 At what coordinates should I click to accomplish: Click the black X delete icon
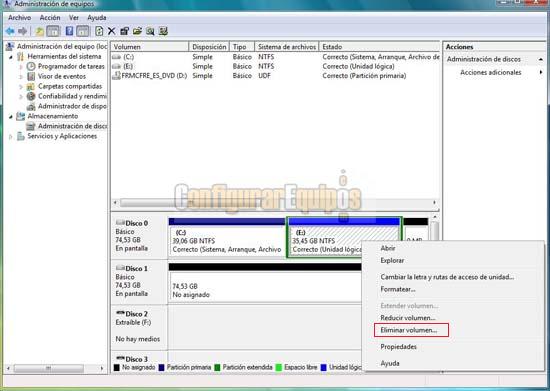point(112,31)
